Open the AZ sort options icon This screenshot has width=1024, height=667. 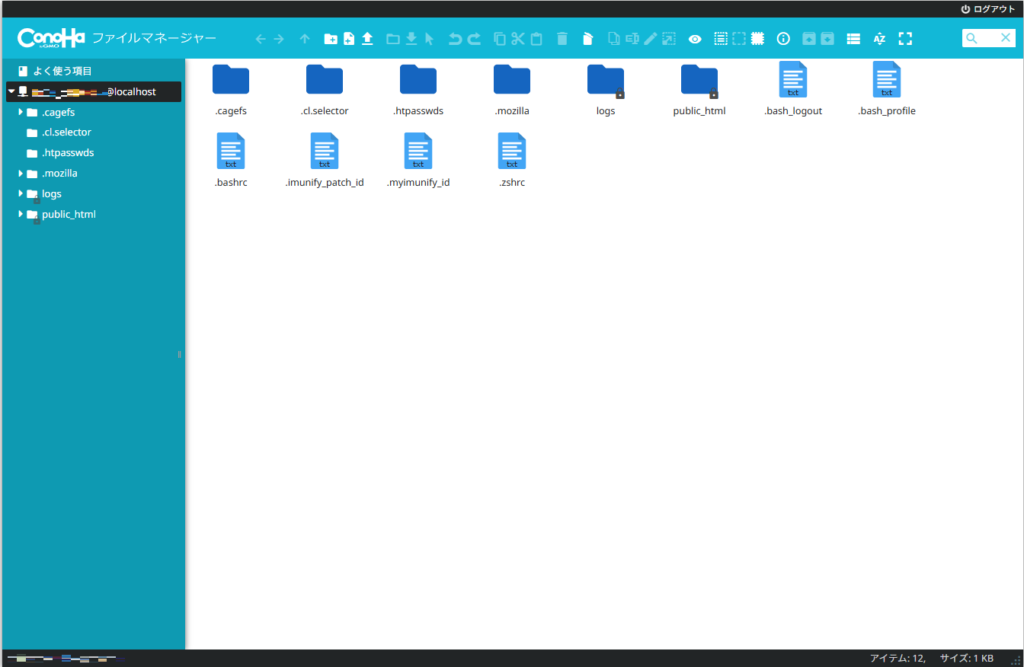(x=879, y=39)
